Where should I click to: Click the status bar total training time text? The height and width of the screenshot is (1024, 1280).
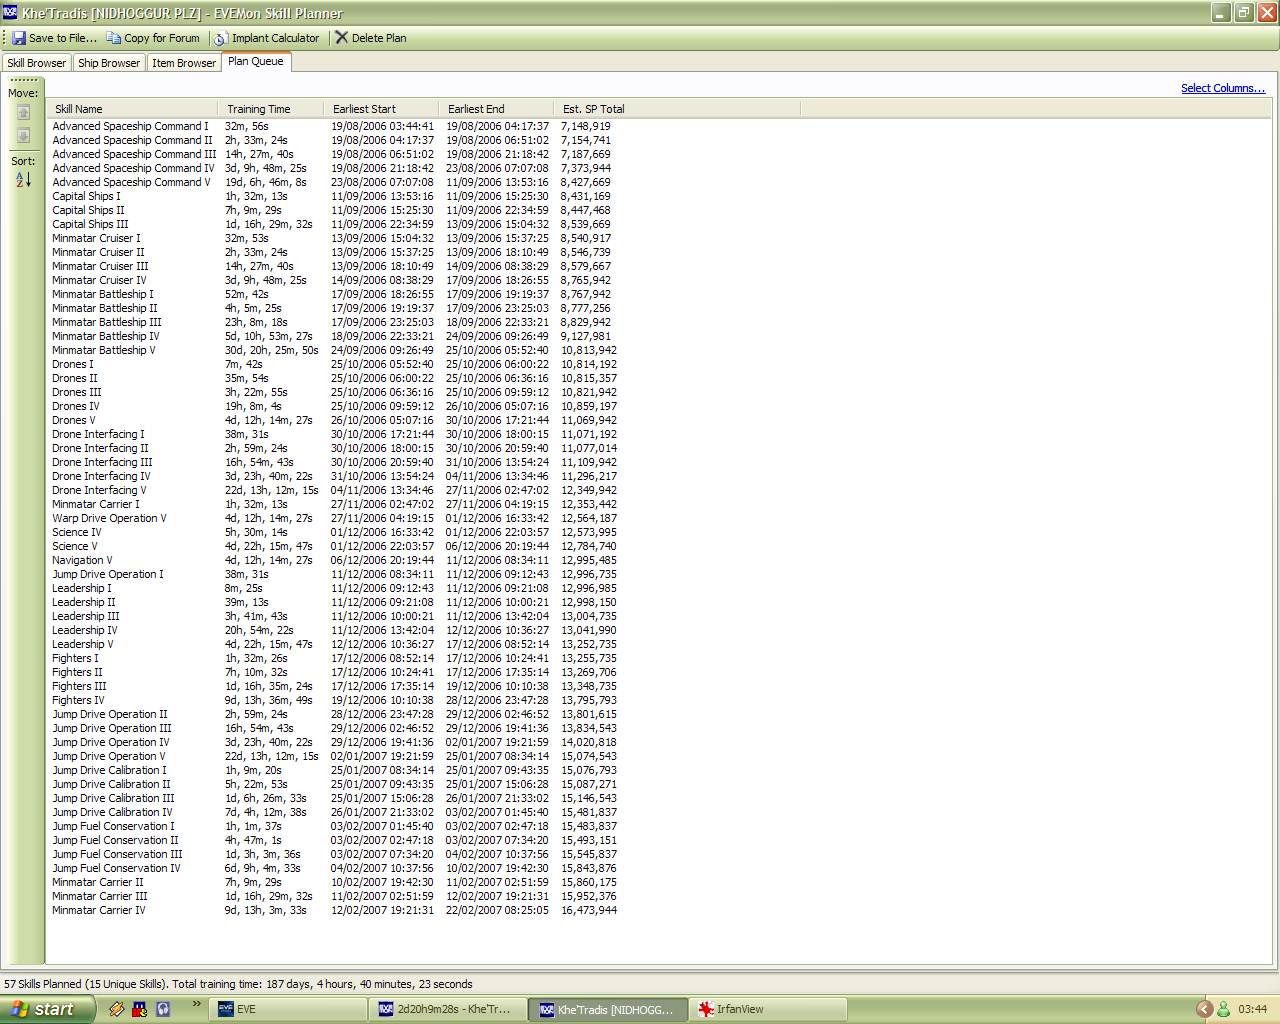coord(322,984)
